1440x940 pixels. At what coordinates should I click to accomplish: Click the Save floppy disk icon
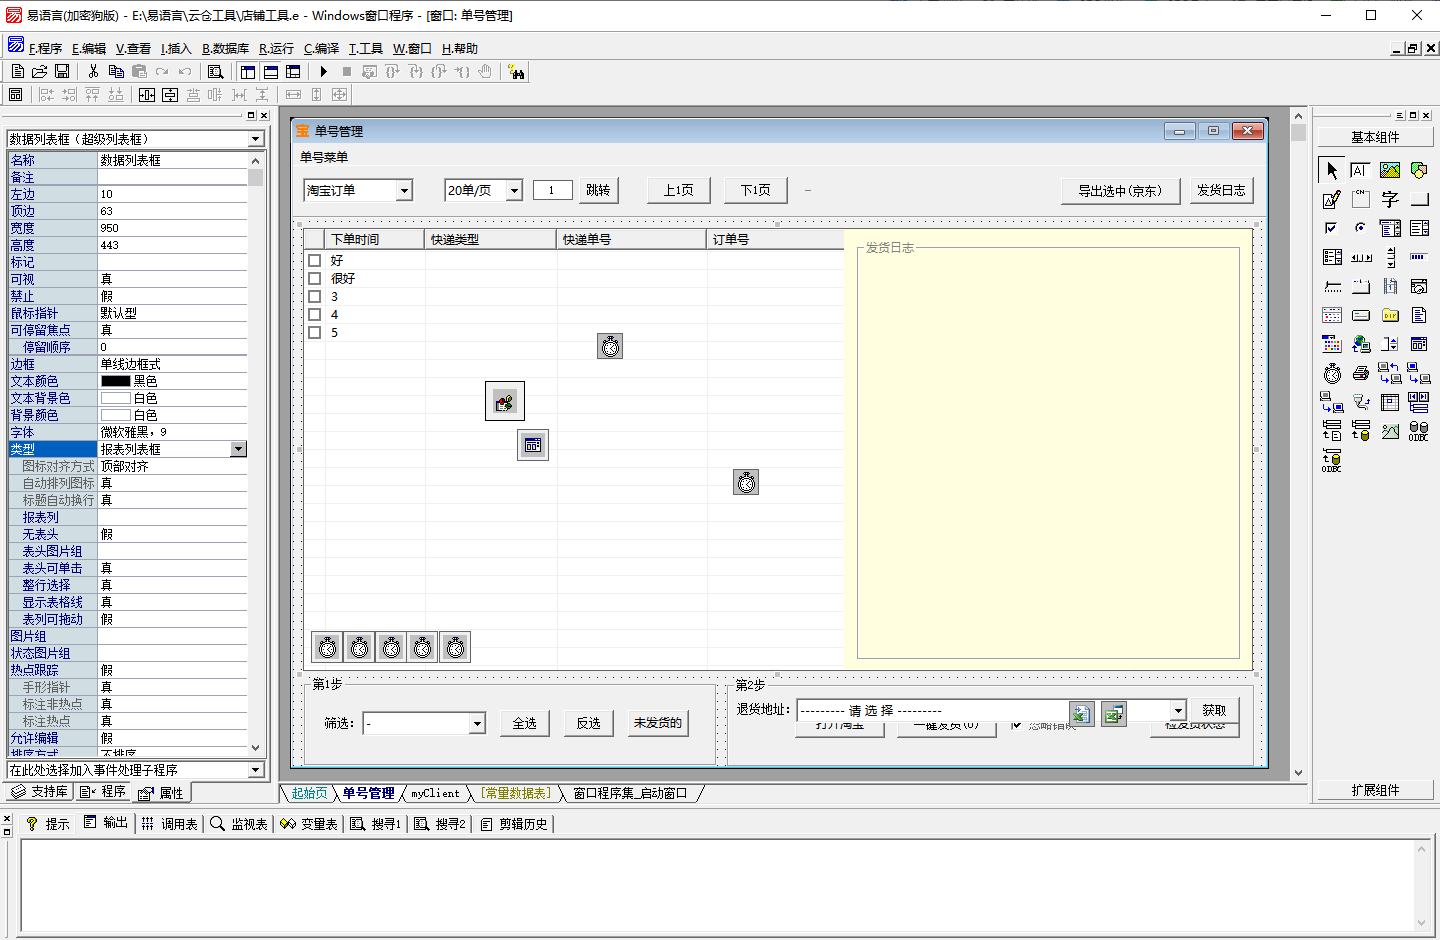(62, 72)
